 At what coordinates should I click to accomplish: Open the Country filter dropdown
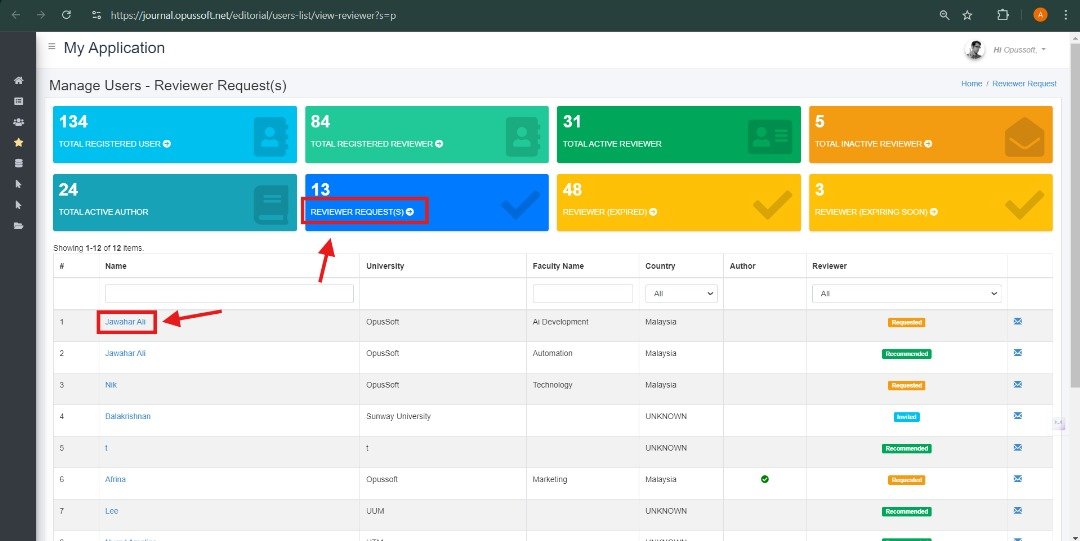tap(681, 294)
